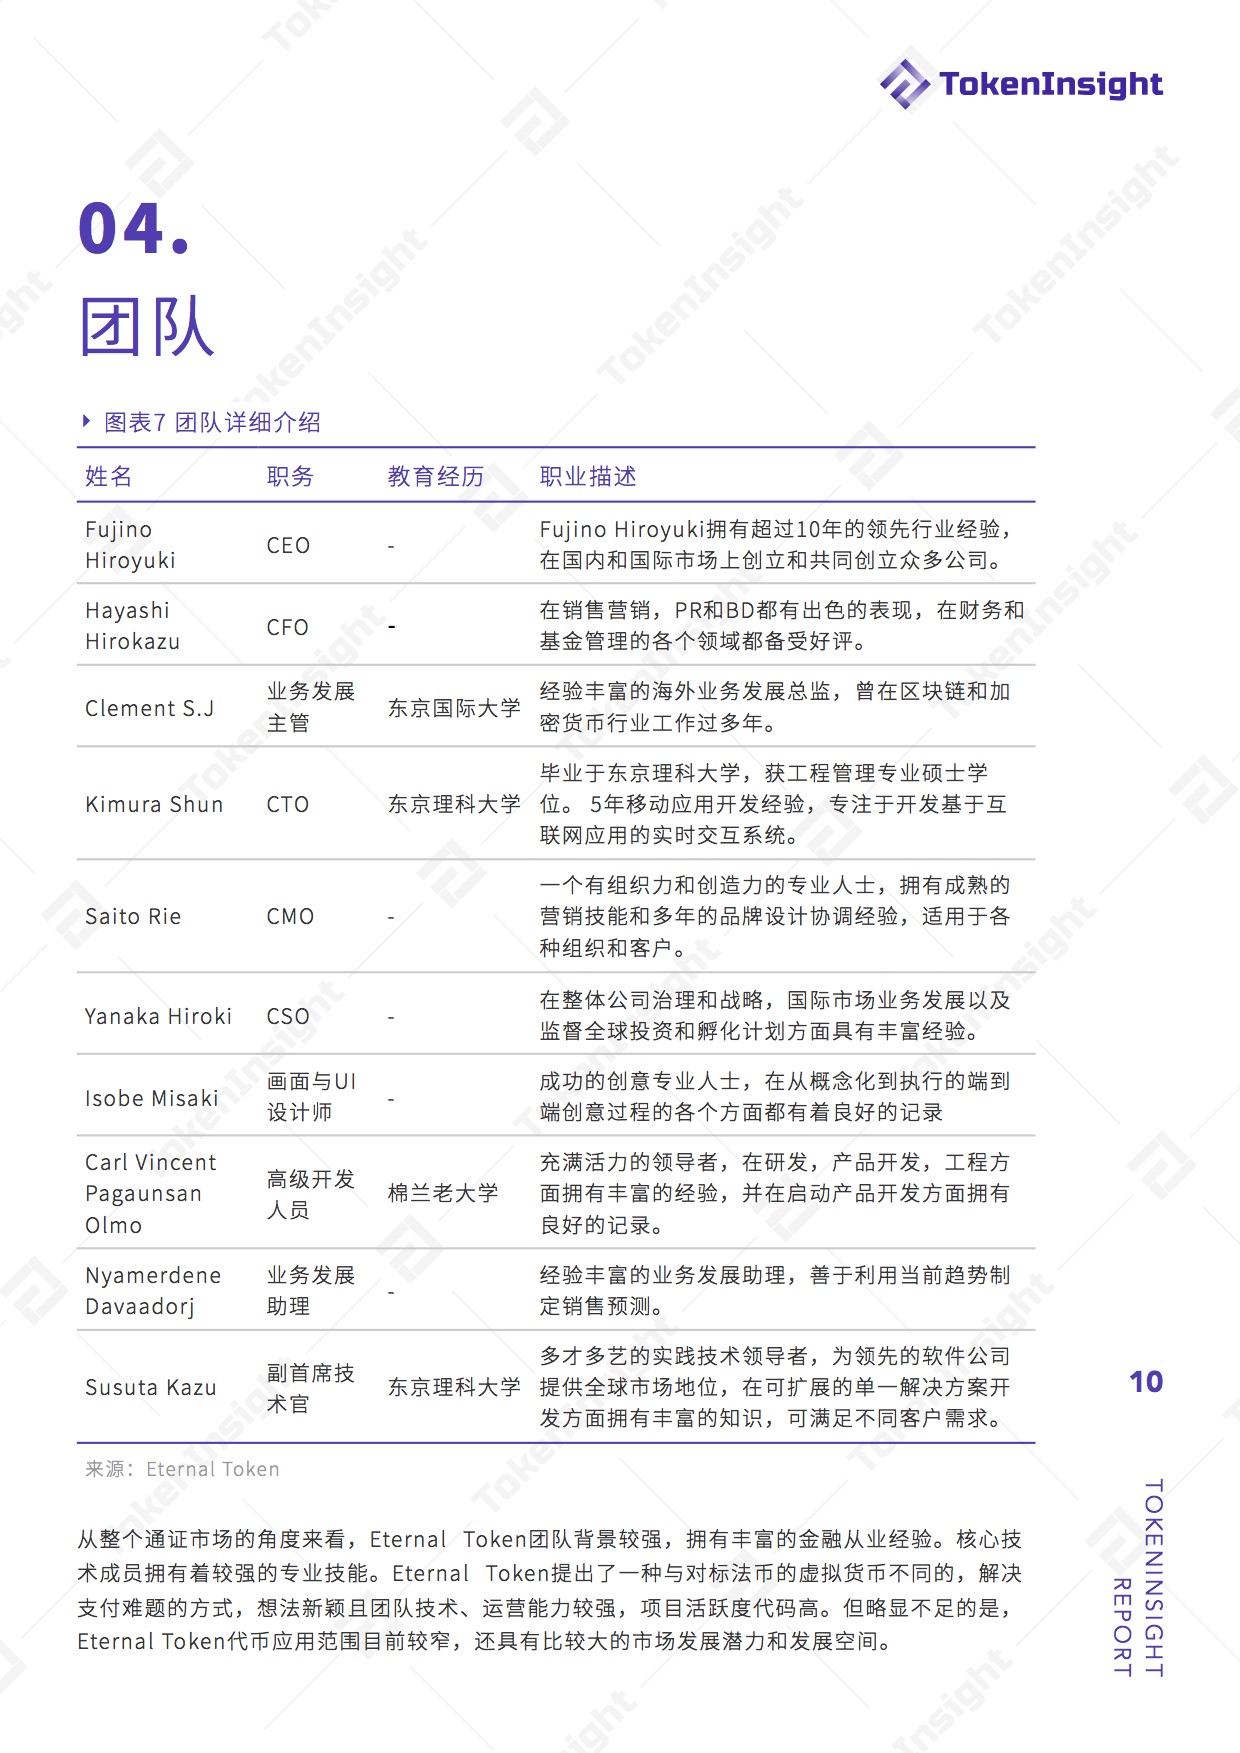Select the name Kimura Shun

click(x=154, y=804)
